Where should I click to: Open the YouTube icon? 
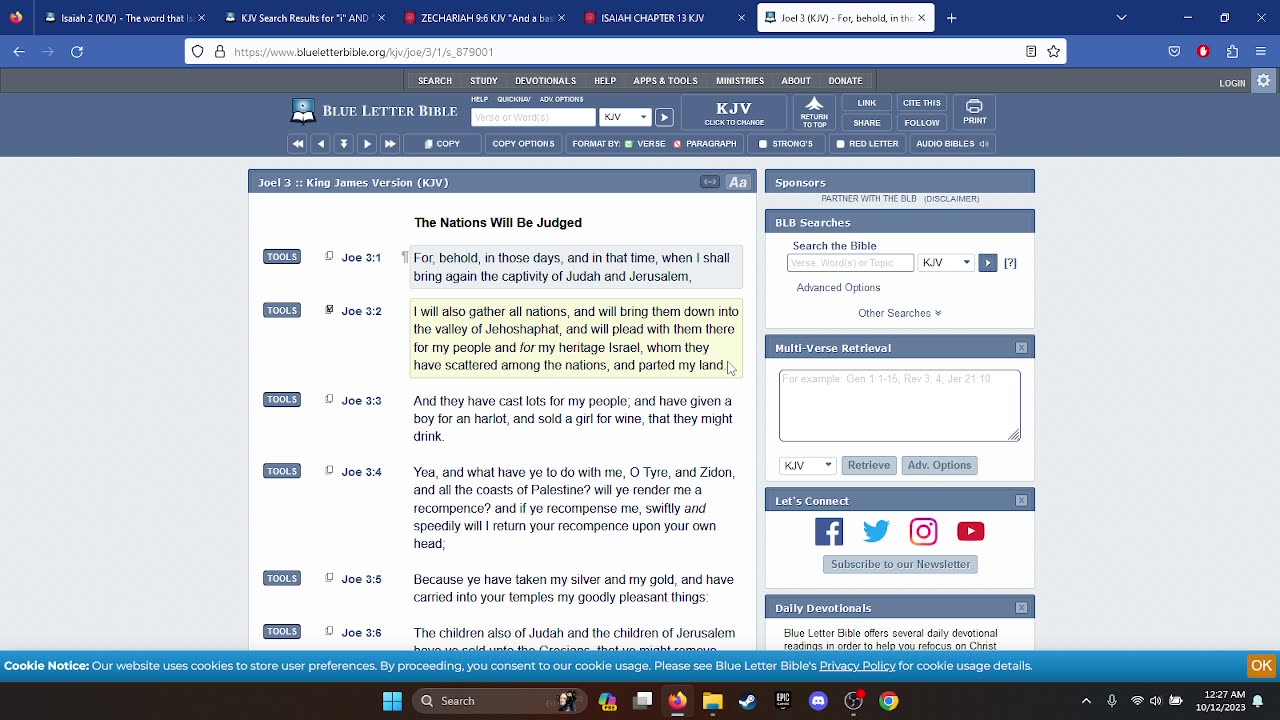970,531
